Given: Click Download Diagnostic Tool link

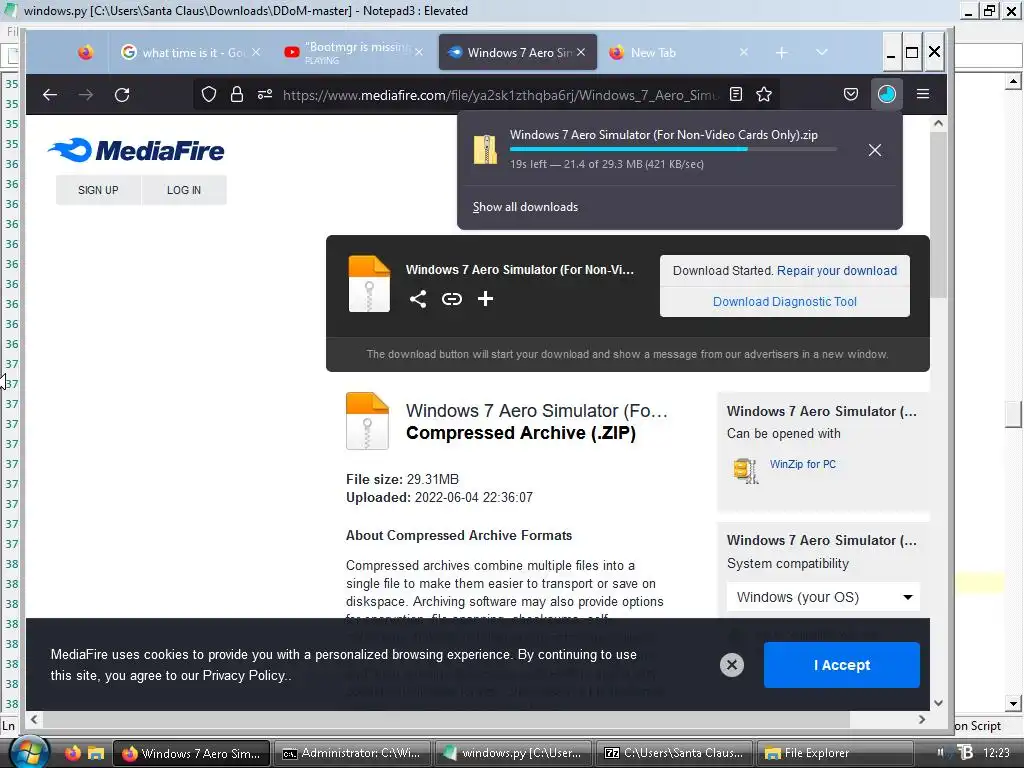Looking at the screenshot, I should (x=784, y=302).
